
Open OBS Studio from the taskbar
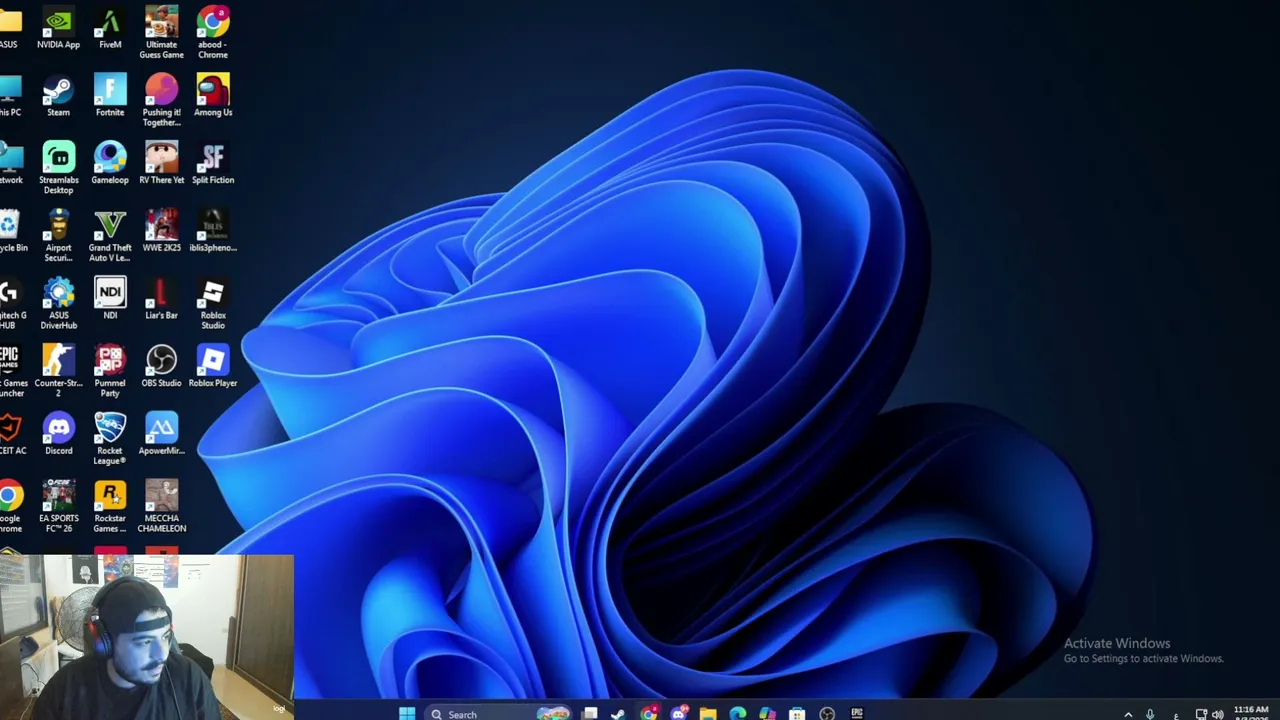pyautogui.click(x=827, y=713)
